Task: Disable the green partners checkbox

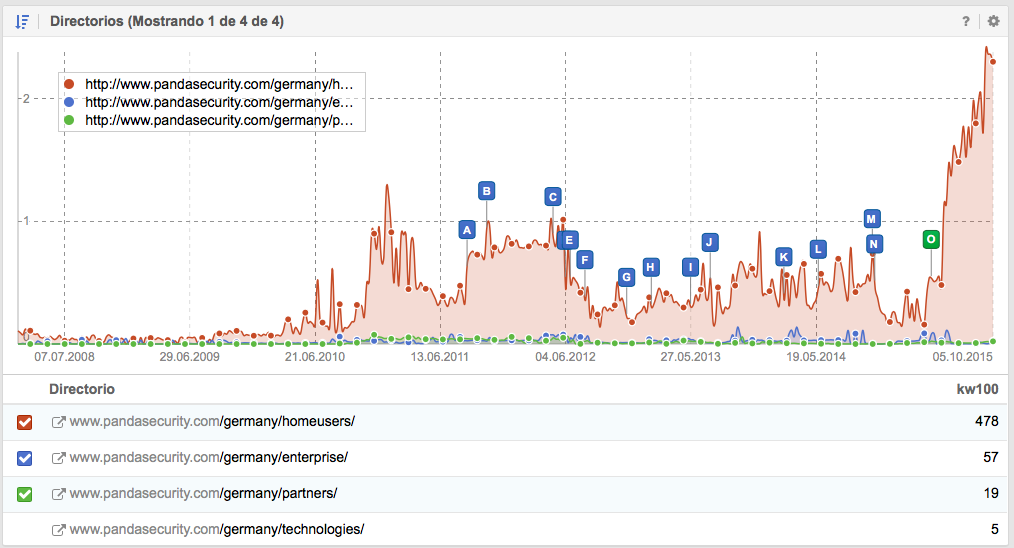Action: (x=26, y=494)
